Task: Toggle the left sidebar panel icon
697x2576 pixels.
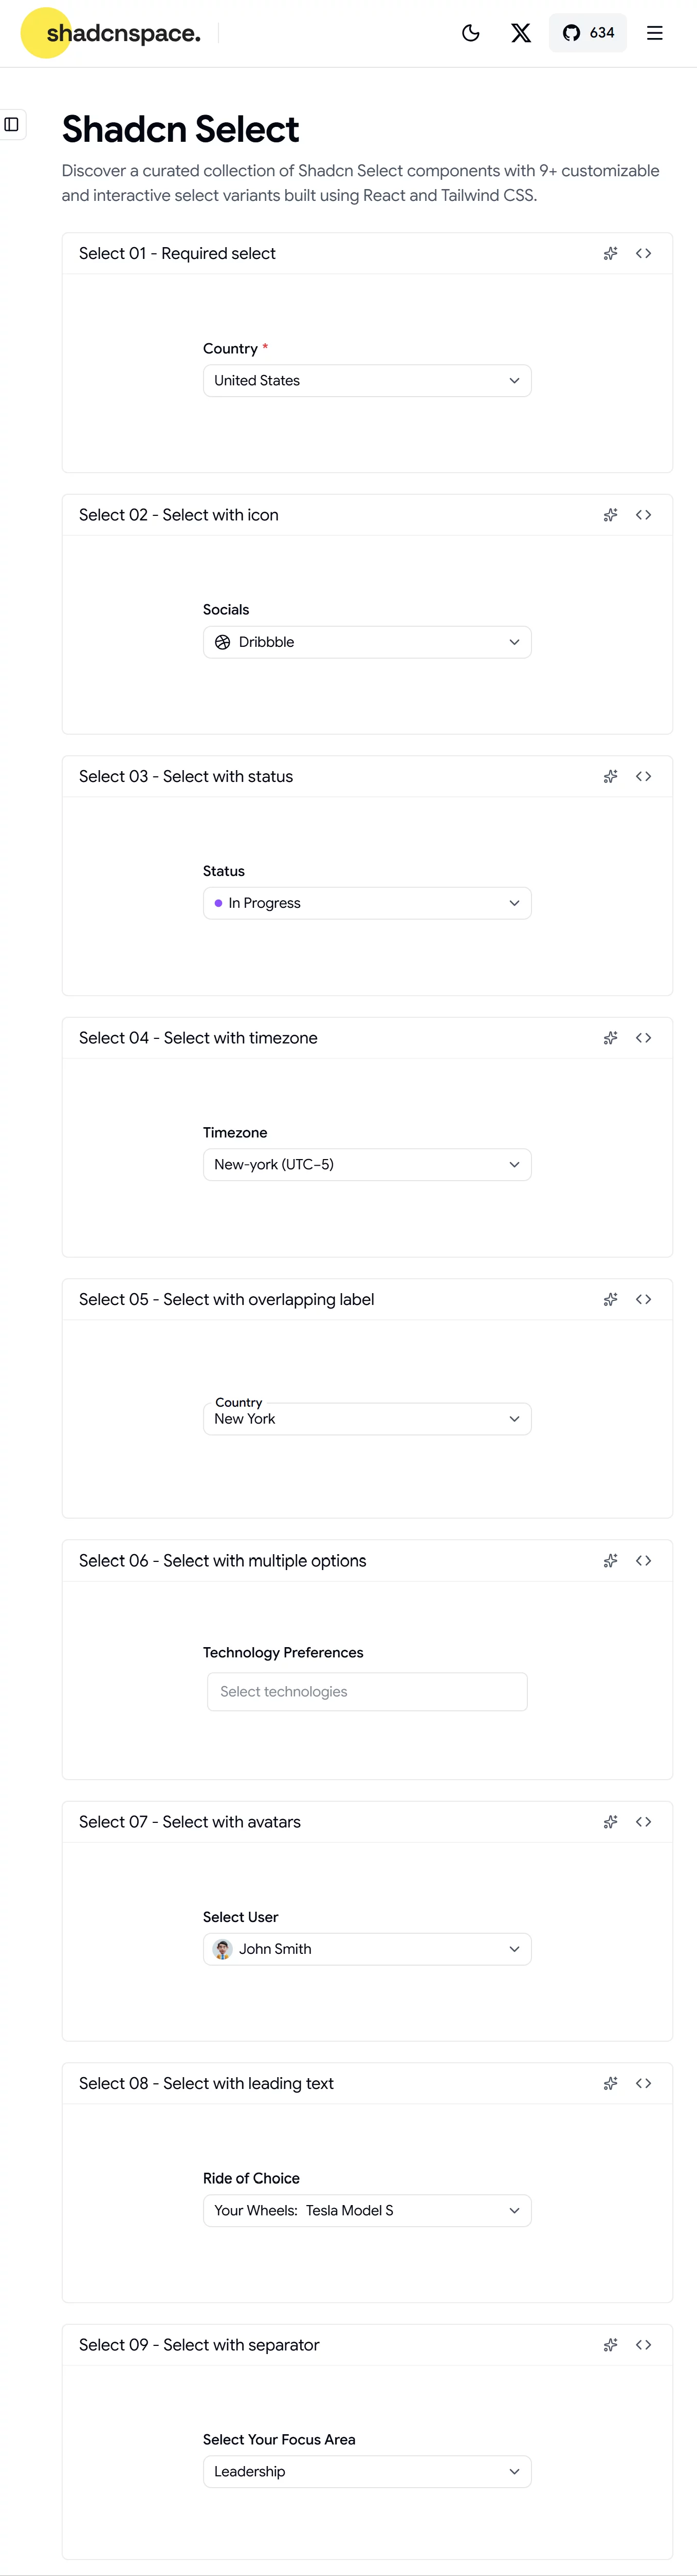Action: (x=12, y=124)
